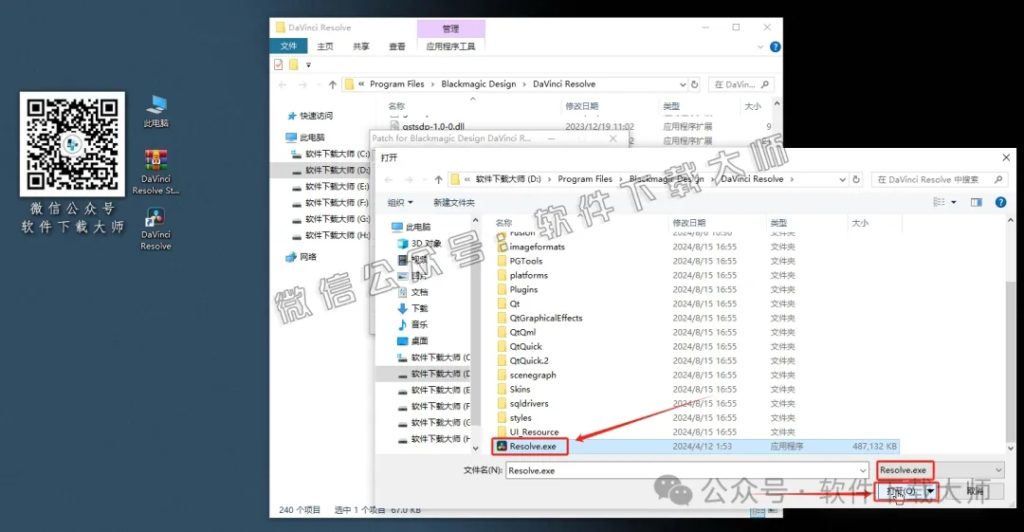Refresh the Explorer window address bar
Viewport: 1024px width, 532px height.
[694, 84]
